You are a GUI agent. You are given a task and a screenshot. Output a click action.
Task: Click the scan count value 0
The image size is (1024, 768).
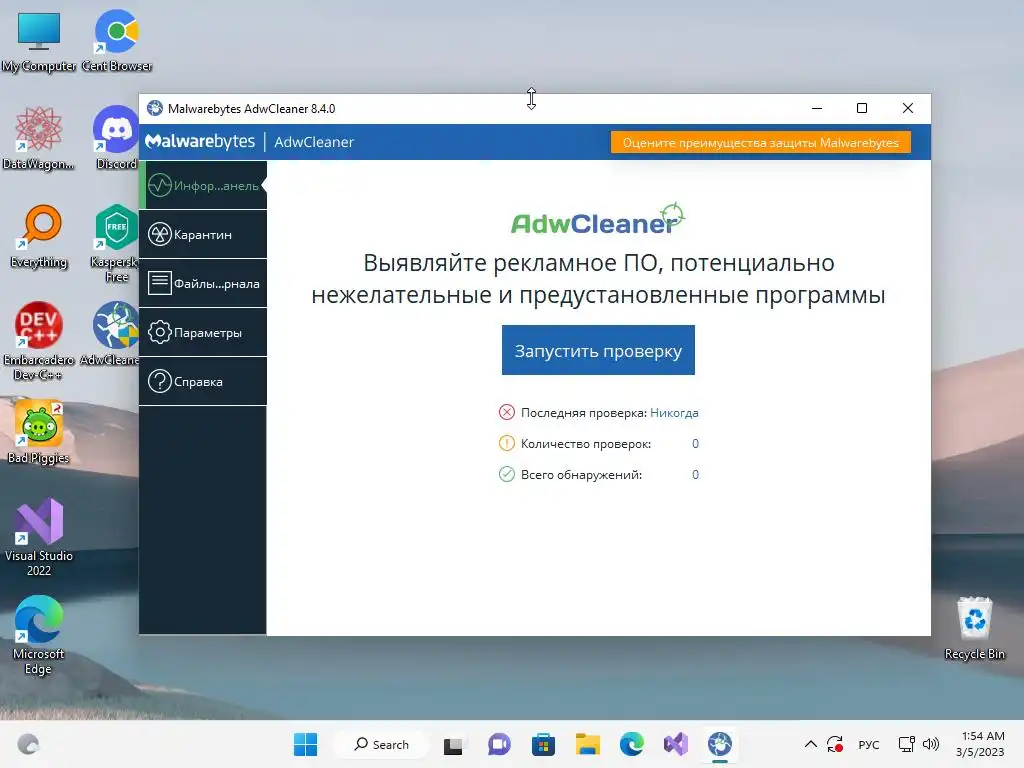pyautogui.click(x=695, y=444)
